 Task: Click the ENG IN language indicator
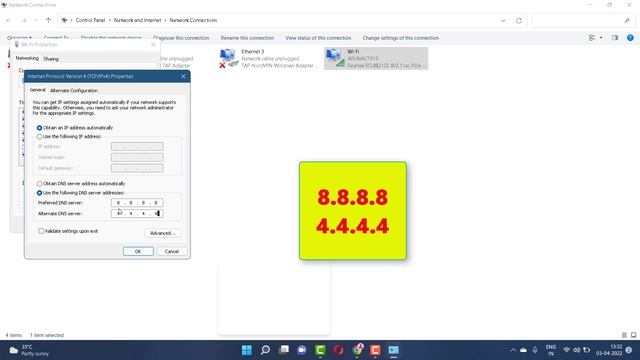tap(551, 350)
